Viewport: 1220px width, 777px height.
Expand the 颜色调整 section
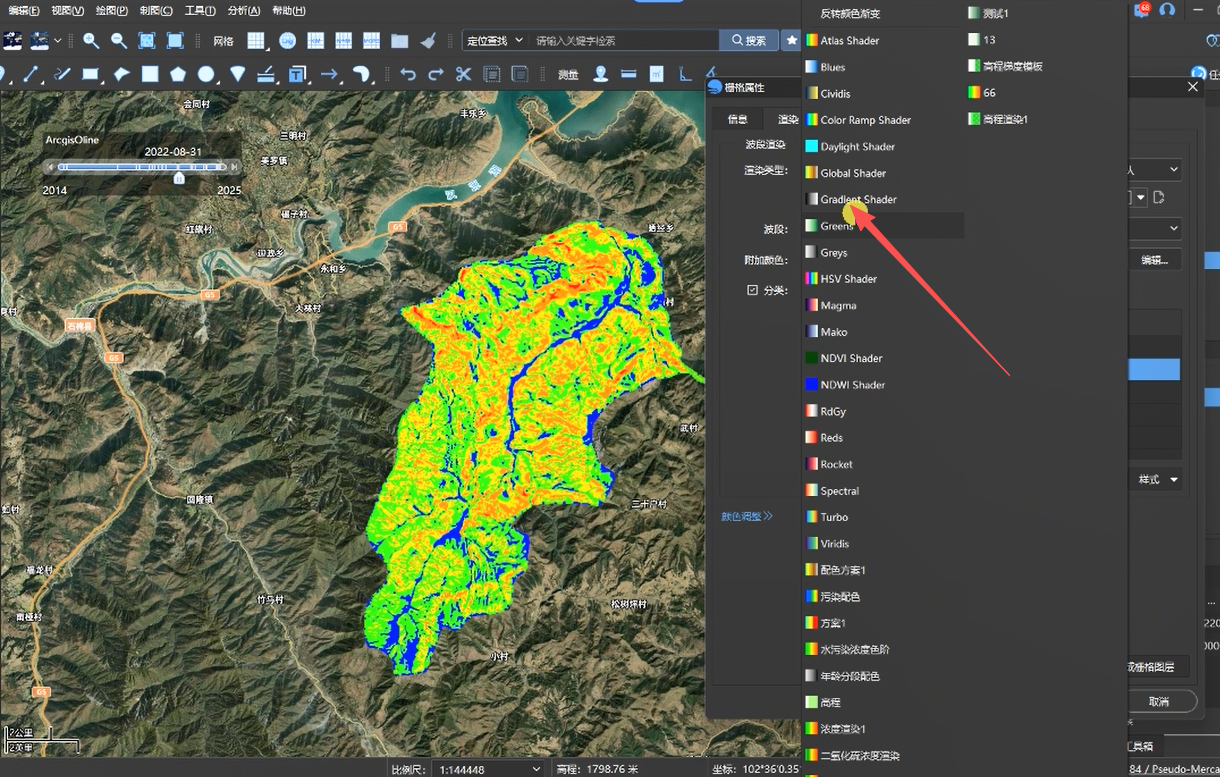click(747, 517)
